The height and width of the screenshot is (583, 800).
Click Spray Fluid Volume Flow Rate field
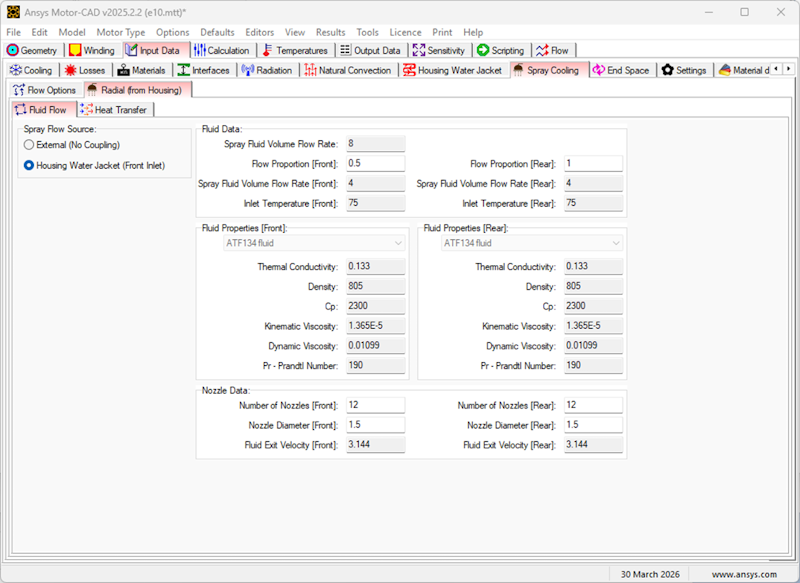[x=376, y=144]
